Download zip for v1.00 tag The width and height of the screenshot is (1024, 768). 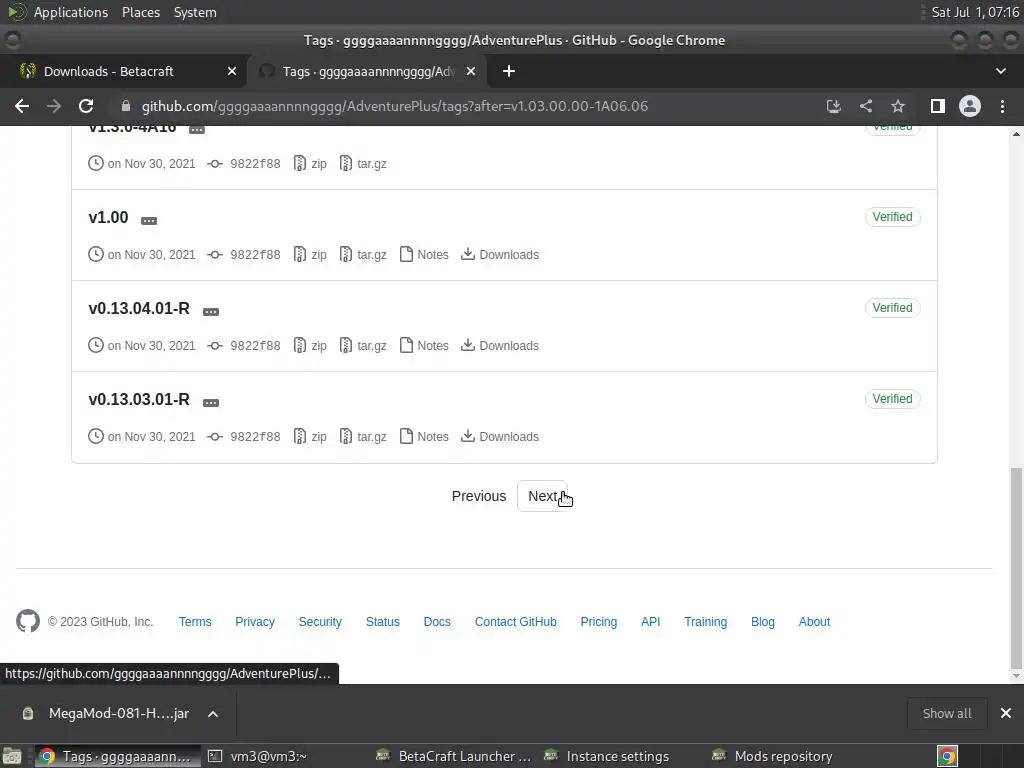pos(310,255)
